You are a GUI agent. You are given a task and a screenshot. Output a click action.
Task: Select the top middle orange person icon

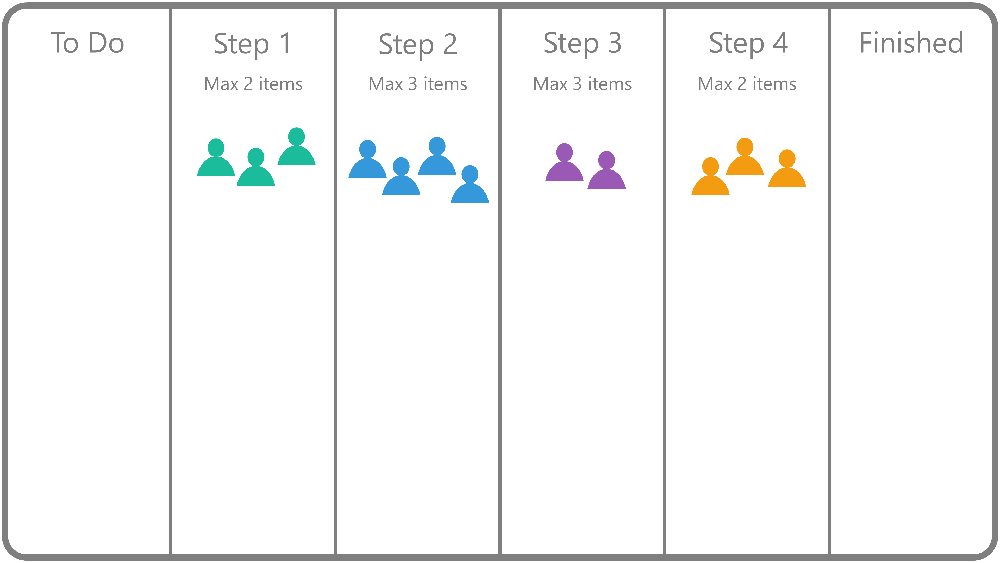click(x=745, y=157)
